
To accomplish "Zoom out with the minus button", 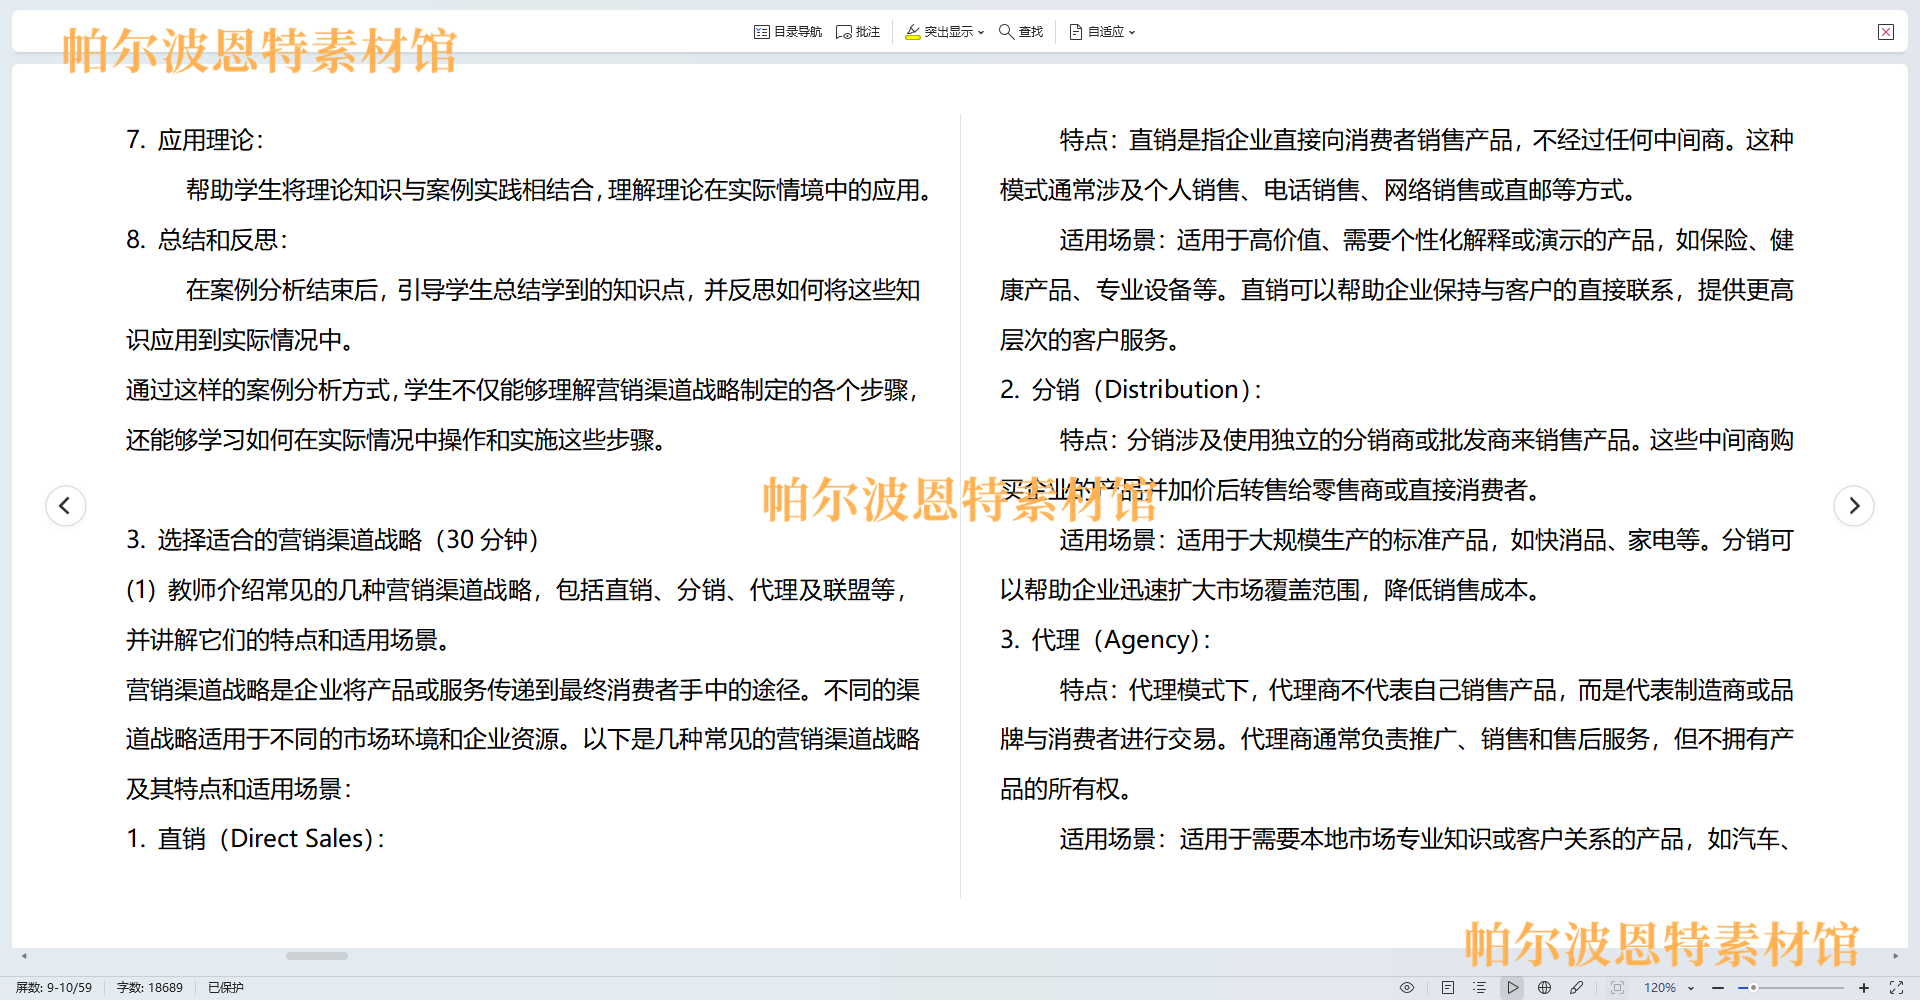I will pos(1718,987).
